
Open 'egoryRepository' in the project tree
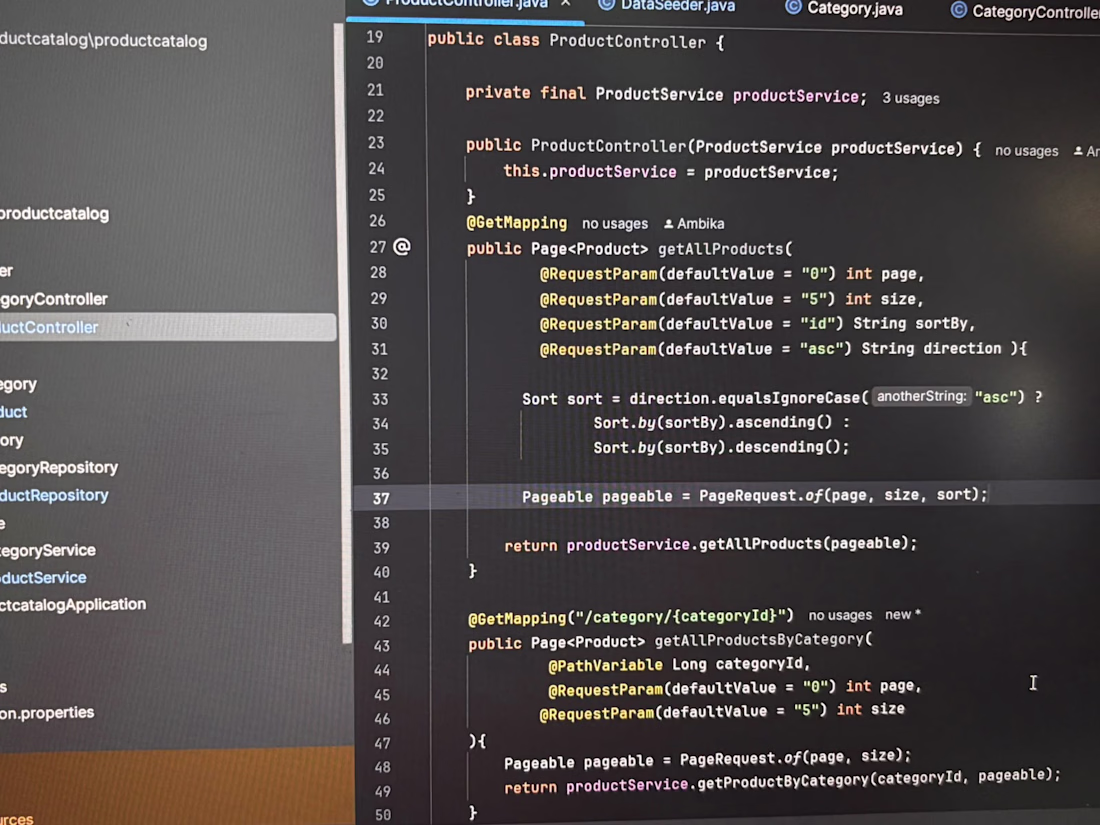(59, 468)
